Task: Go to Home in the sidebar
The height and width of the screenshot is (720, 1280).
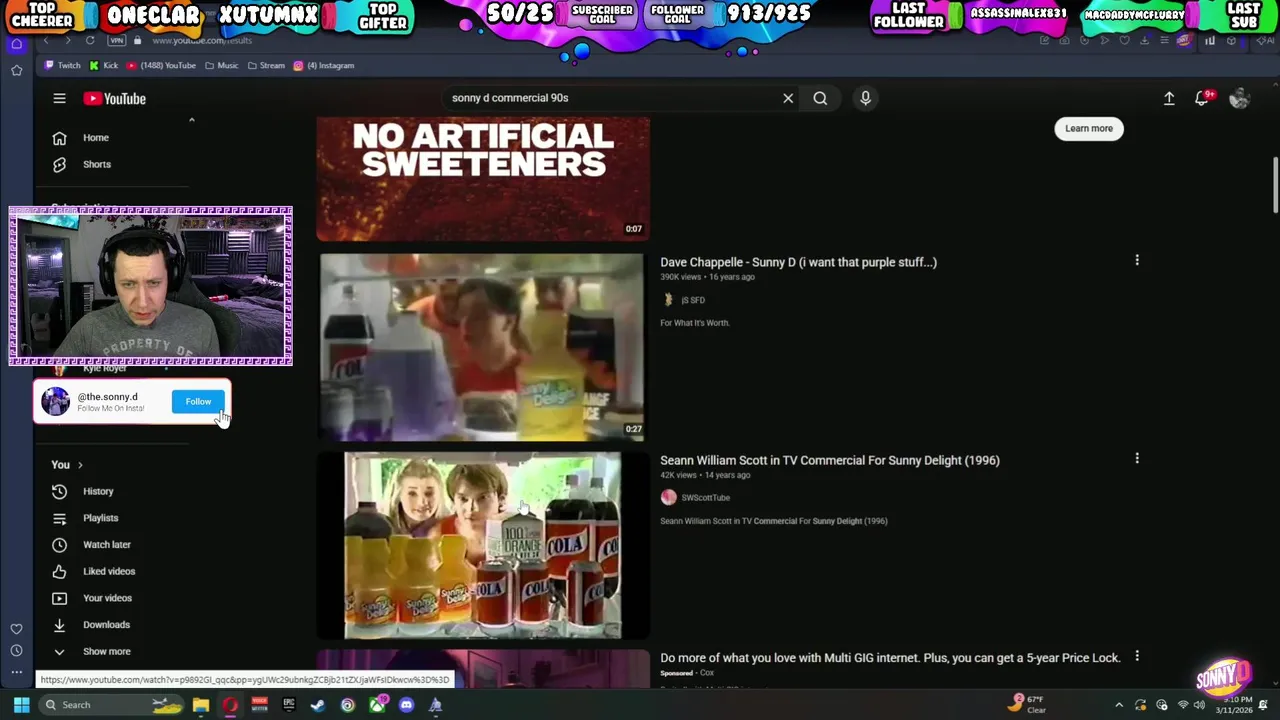Action: tap(95, 138)
